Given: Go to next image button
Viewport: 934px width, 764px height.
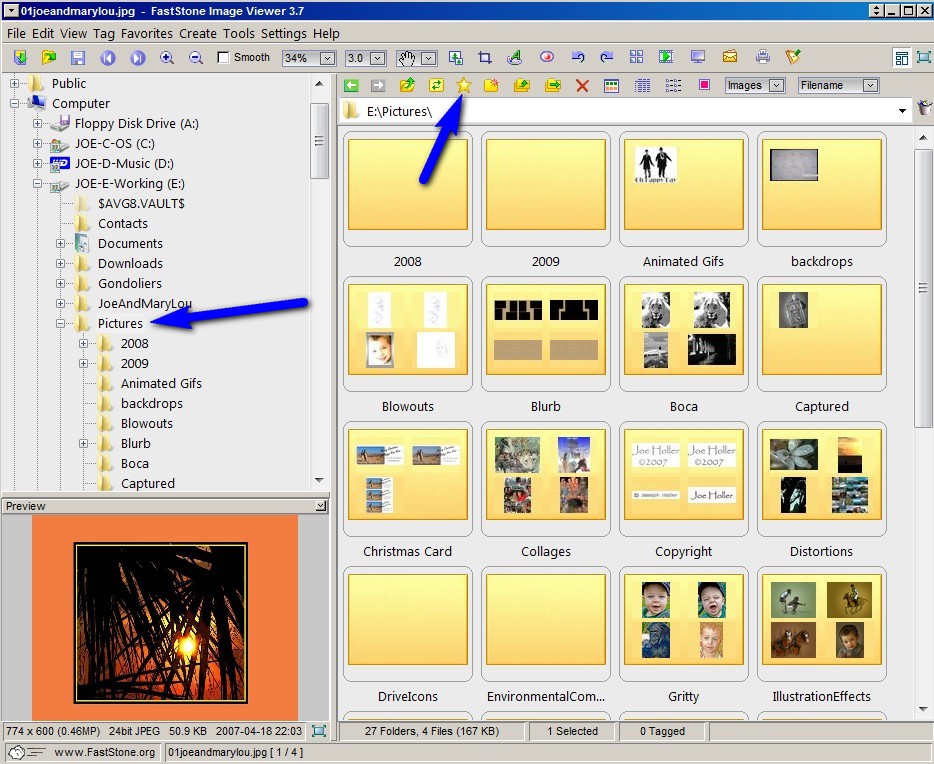Looking at the screenshot, I should coord(138,57).
